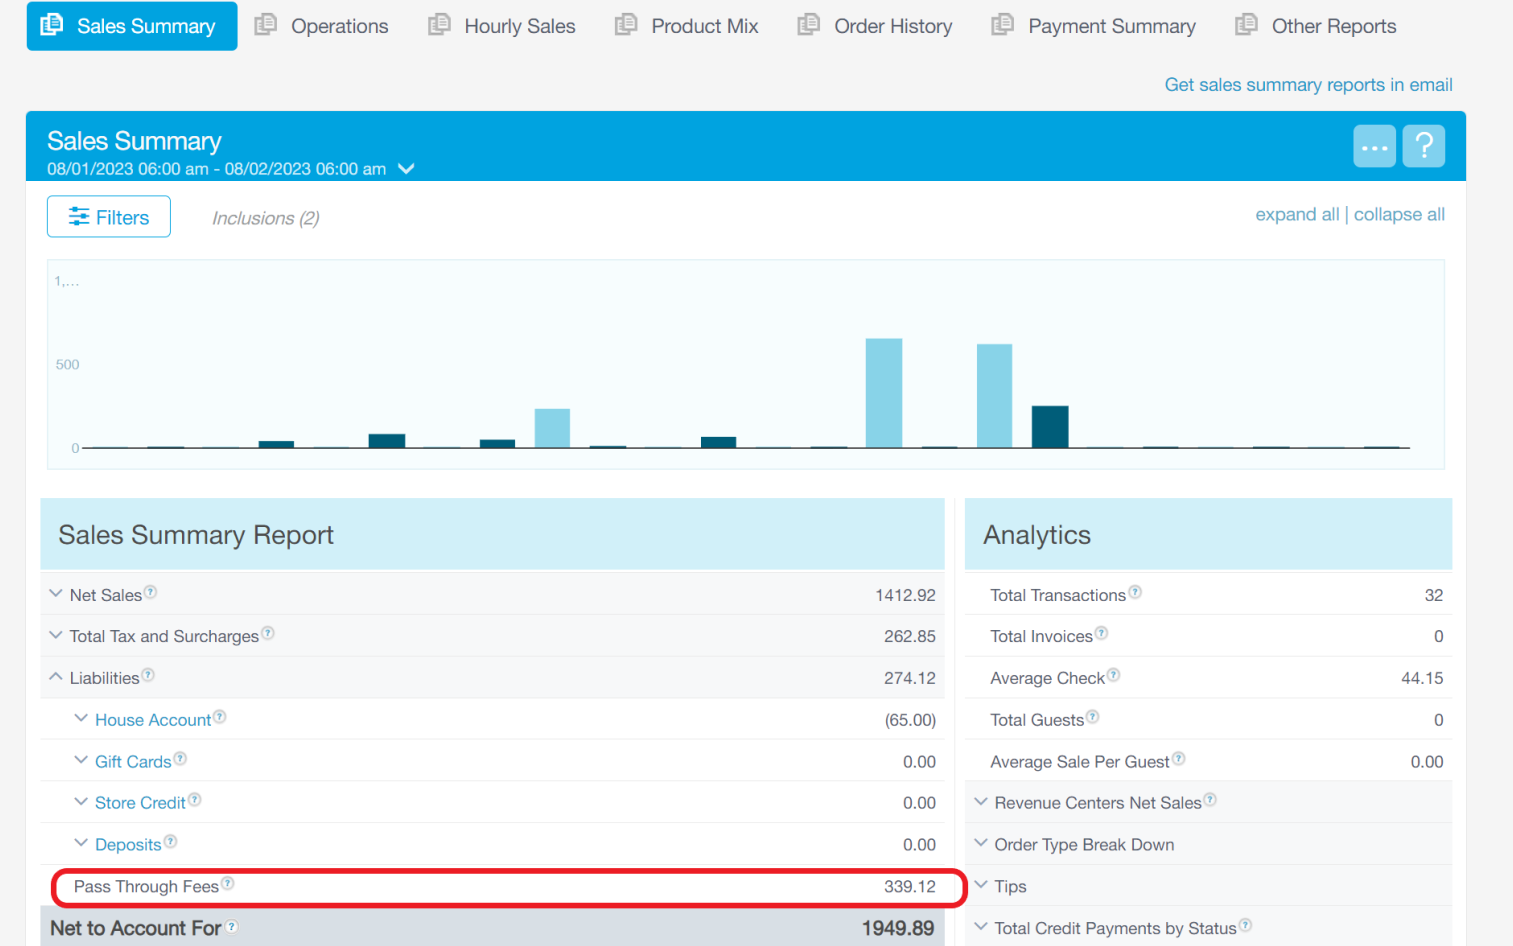This screenshot has height=946, width=1513.
Task: Select the Liabilities value 274.12
Action: point(910,678)
